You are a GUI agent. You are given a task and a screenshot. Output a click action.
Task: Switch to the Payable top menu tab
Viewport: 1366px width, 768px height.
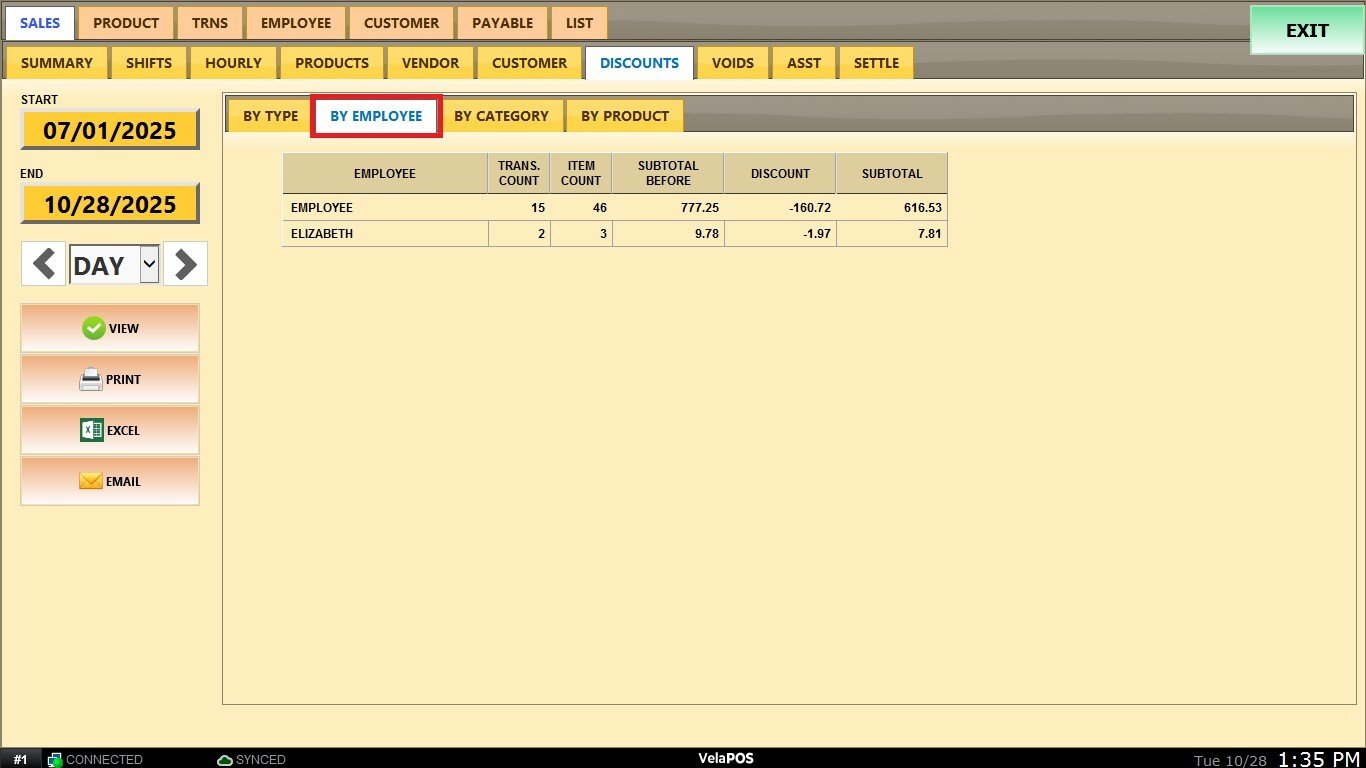coord(502,23)
